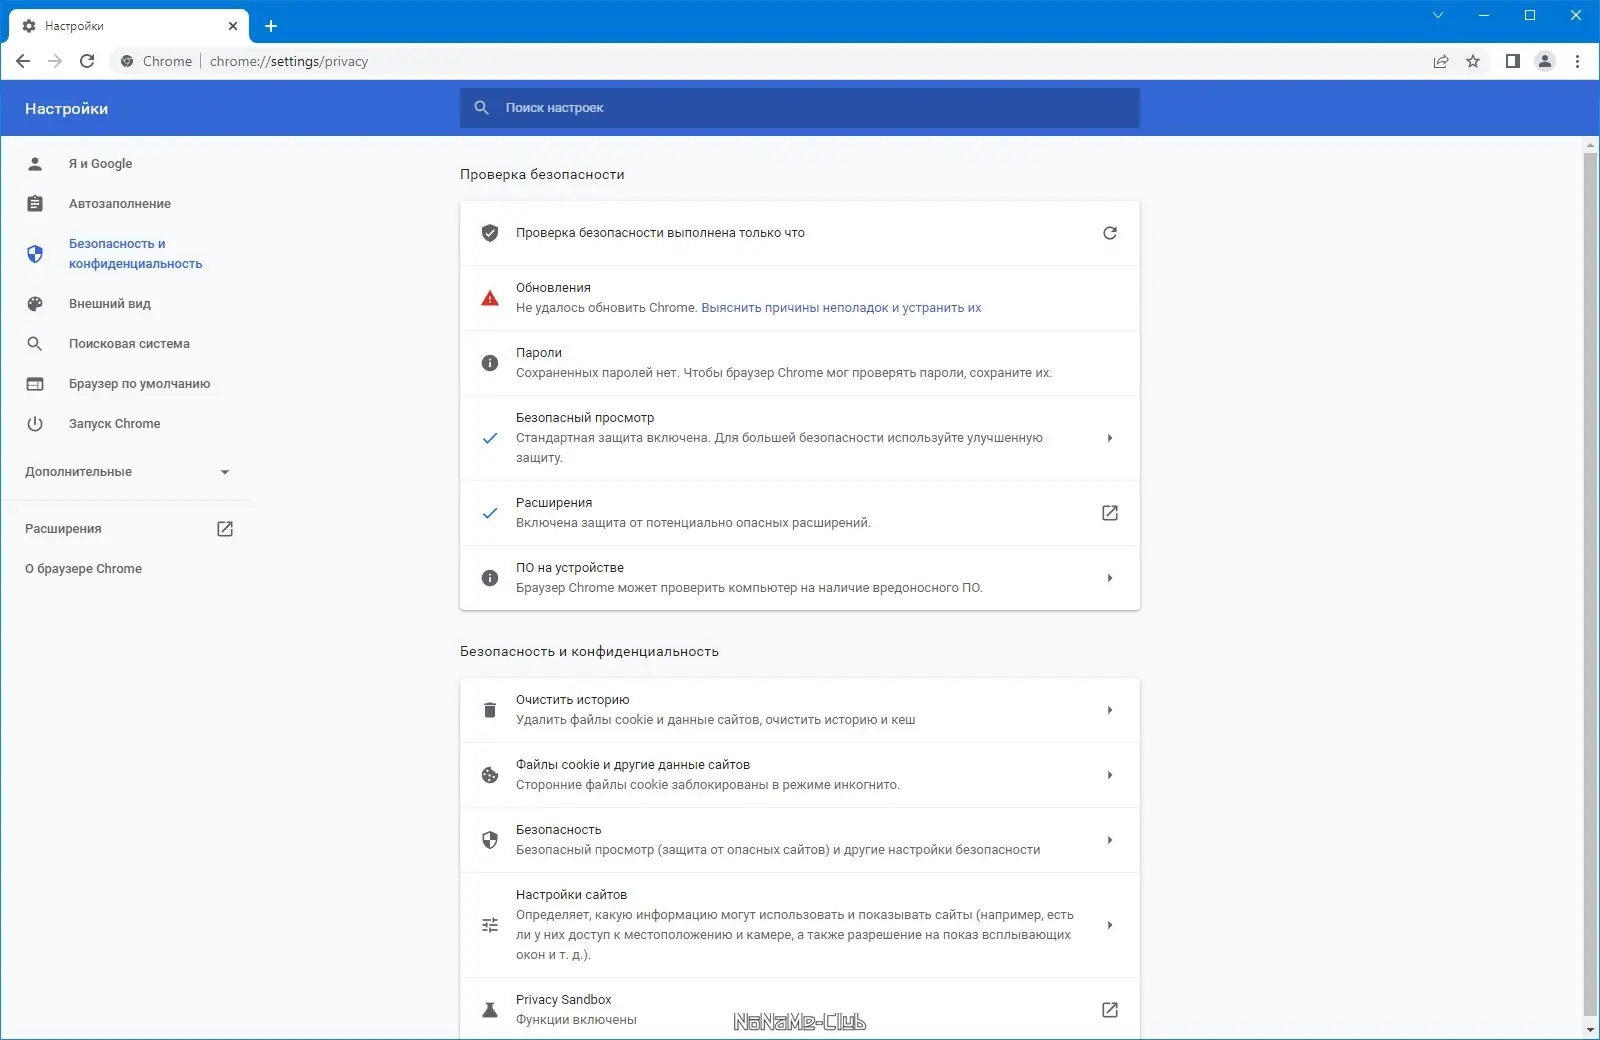
Task: Open the Chrome three-dot menu
Action: (x=1579, y=61)
